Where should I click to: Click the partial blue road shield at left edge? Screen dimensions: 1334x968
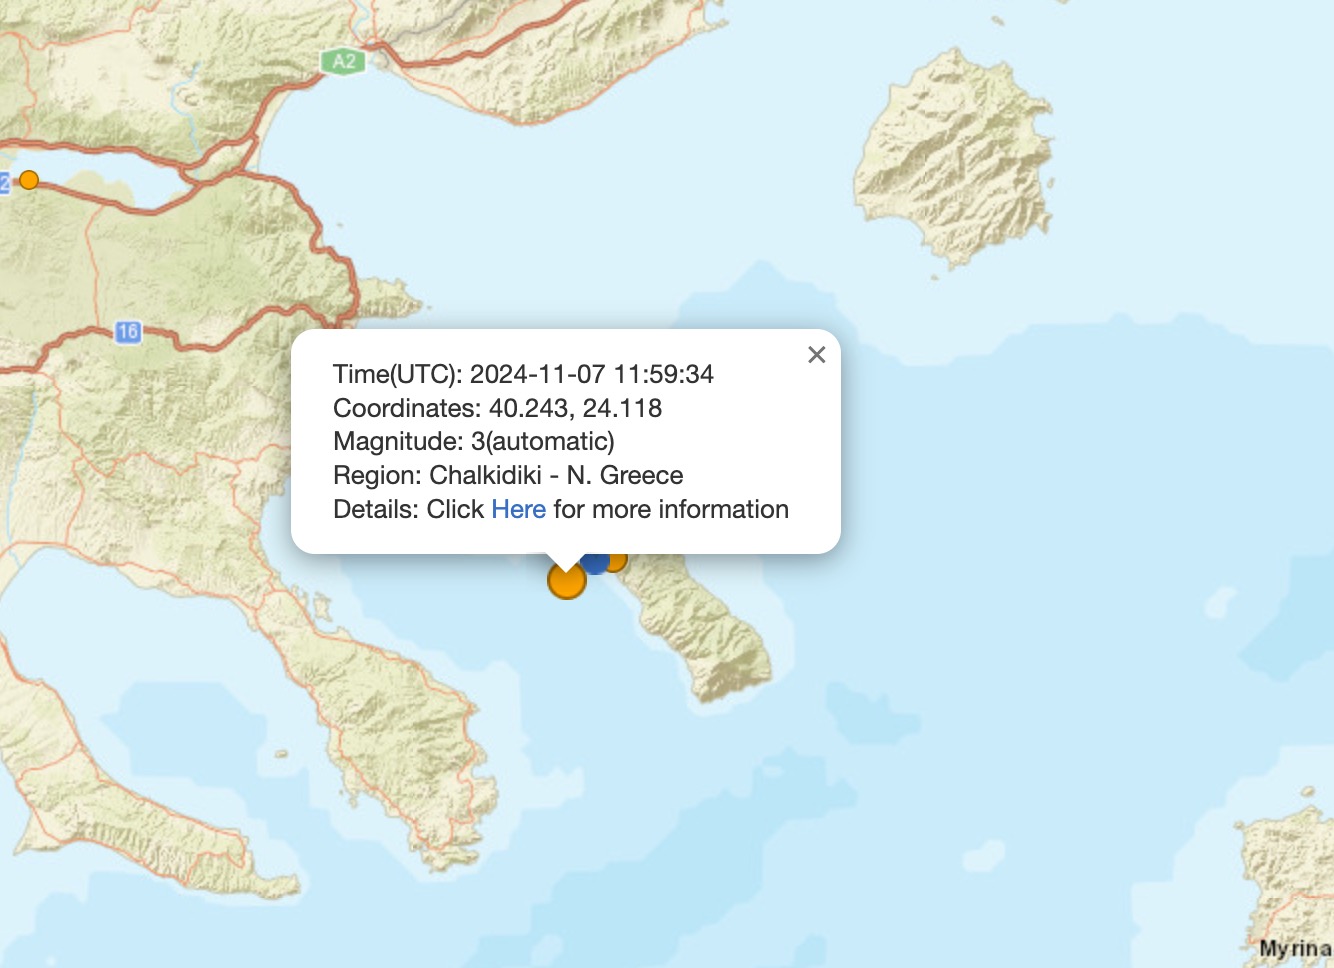(x=5, y=181)
